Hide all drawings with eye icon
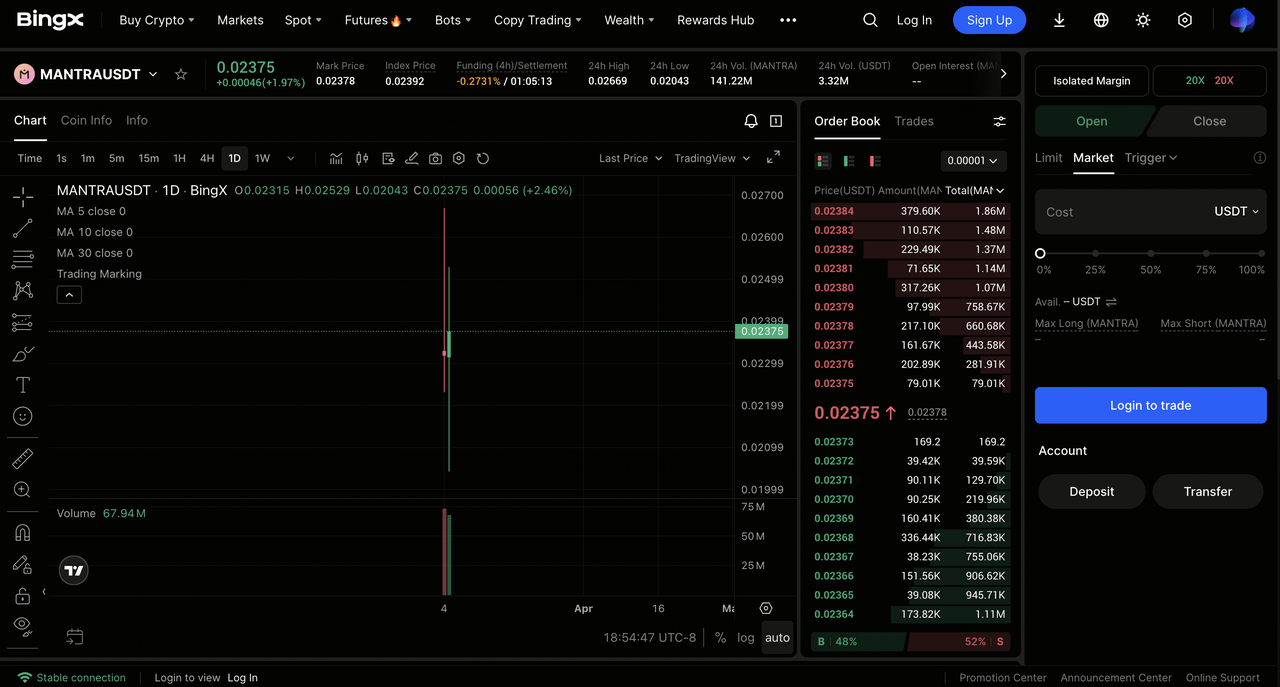This screenshot has width=1280, height=687. click(x=23, y=626)
